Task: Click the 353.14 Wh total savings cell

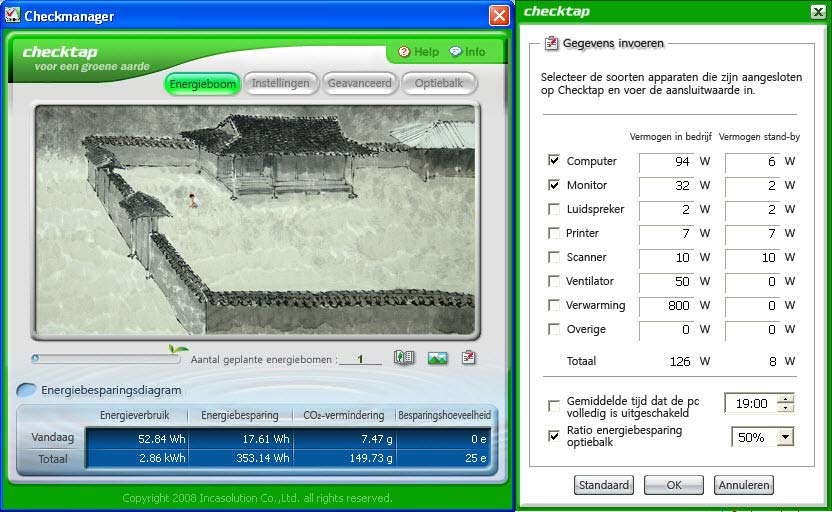Action: (x=241, y=458)
